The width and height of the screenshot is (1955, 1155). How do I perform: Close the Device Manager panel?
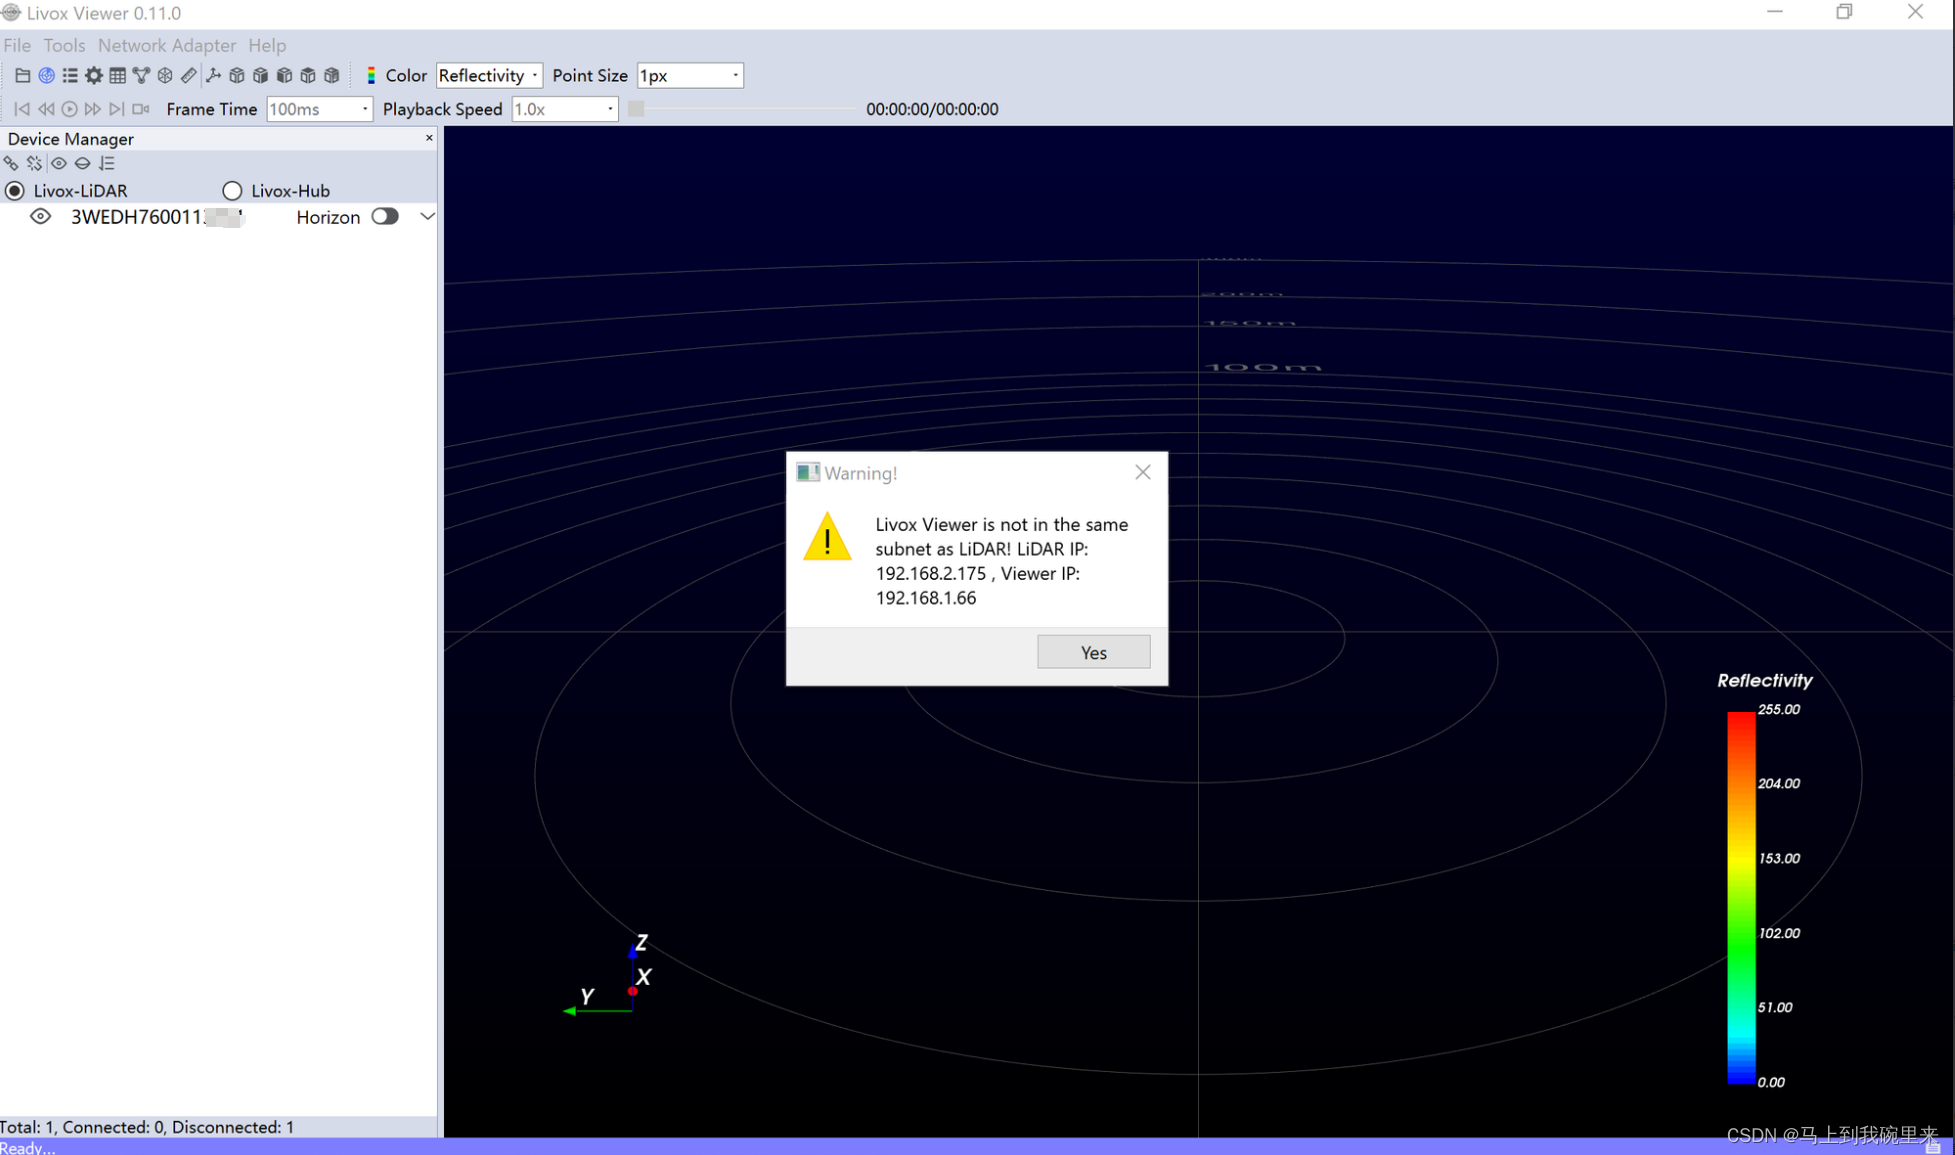click(429, 138)
